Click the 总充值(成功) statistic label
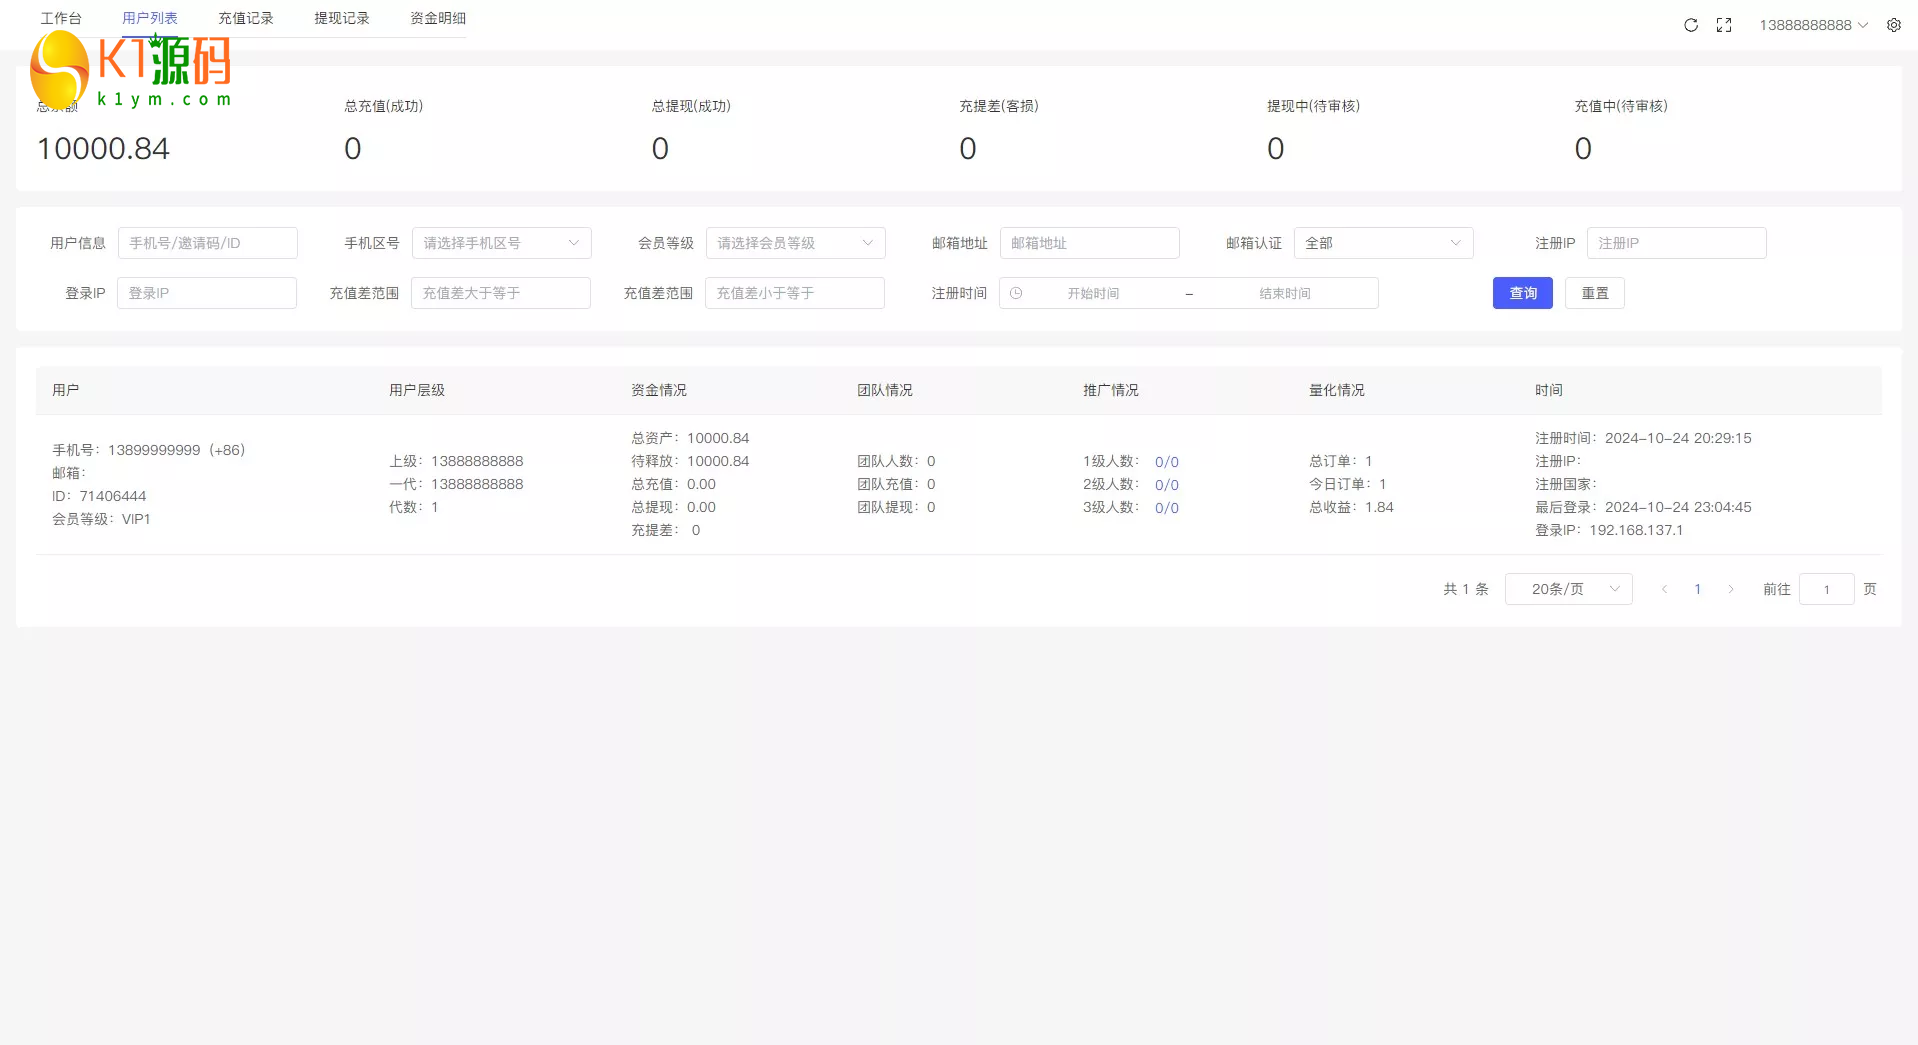The width and height of the screenshot is (1918, 1045). coord(384,106)
